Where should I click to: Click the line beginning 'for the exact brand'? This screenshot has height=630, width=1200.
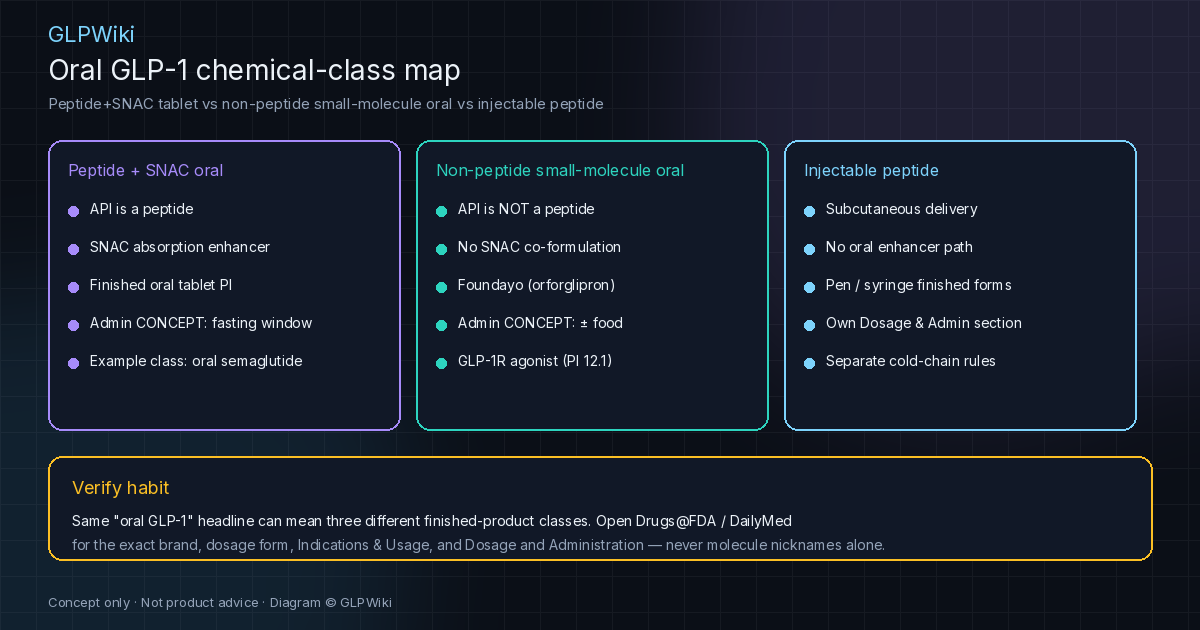(478, 545)
